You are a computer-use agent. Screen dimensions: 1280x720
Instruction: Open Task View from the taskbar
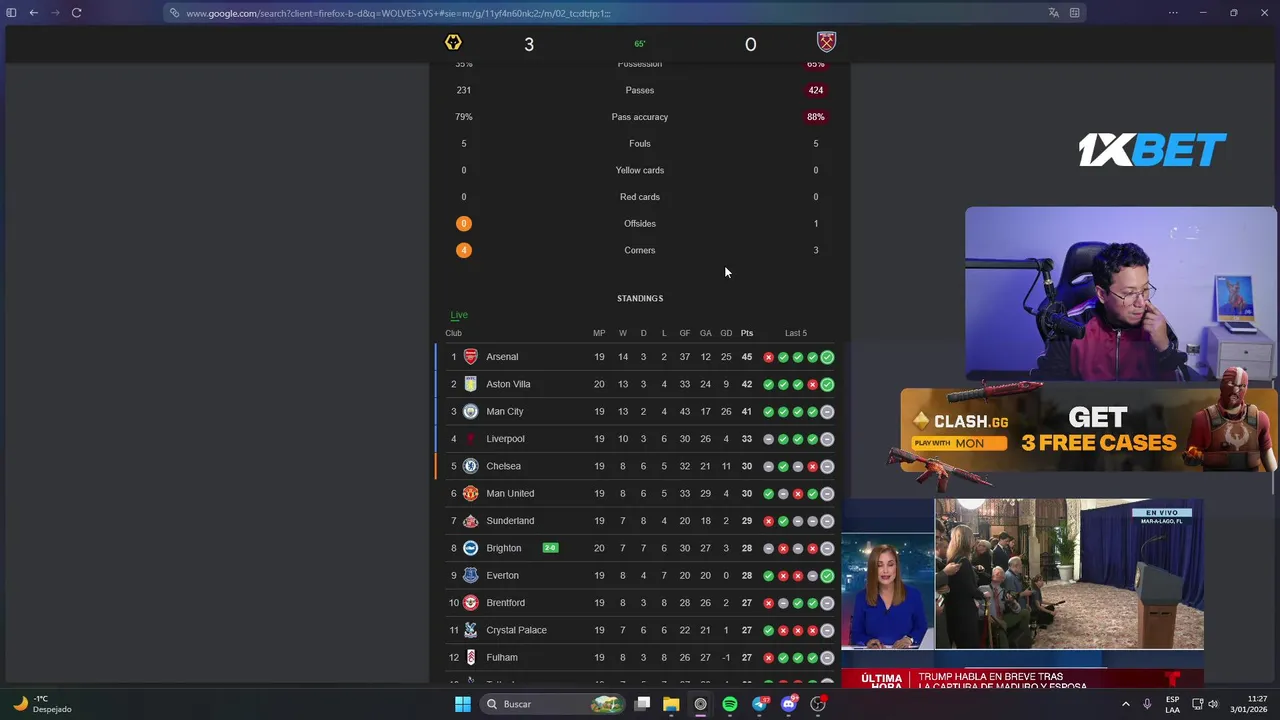[x=643, y=704]
